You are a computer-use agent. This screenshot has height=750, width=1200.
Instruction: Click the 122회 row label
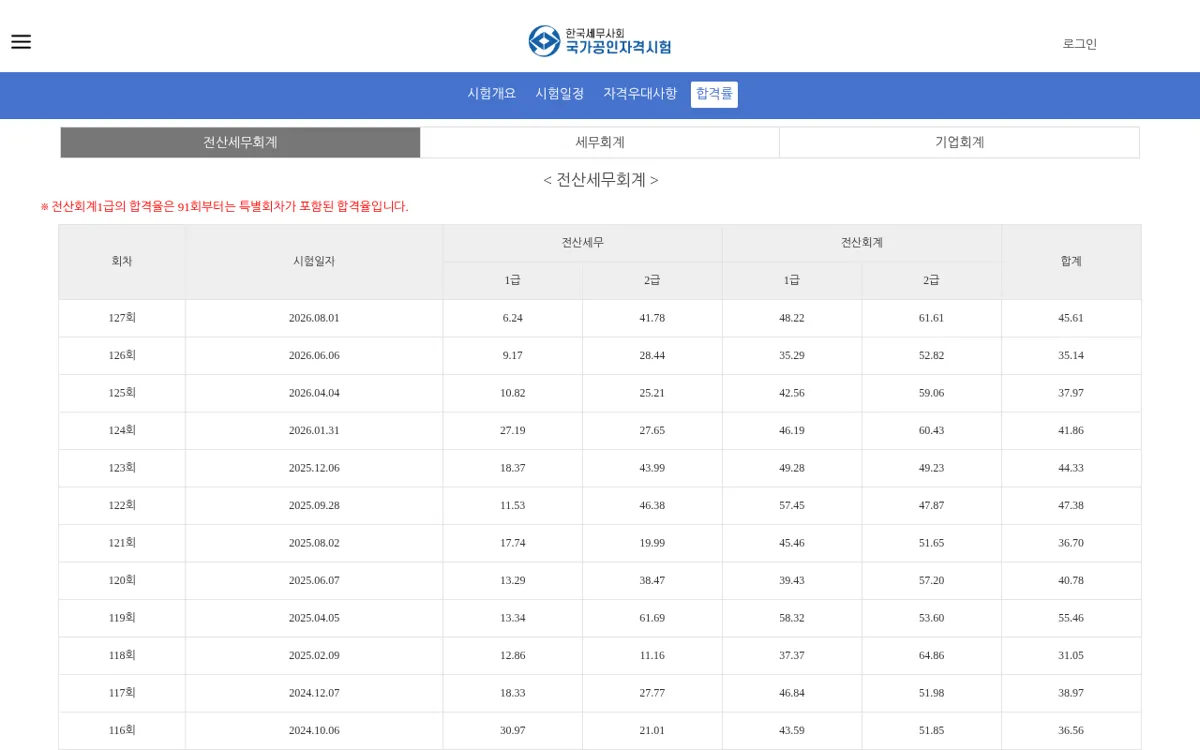tap(122, 505)
